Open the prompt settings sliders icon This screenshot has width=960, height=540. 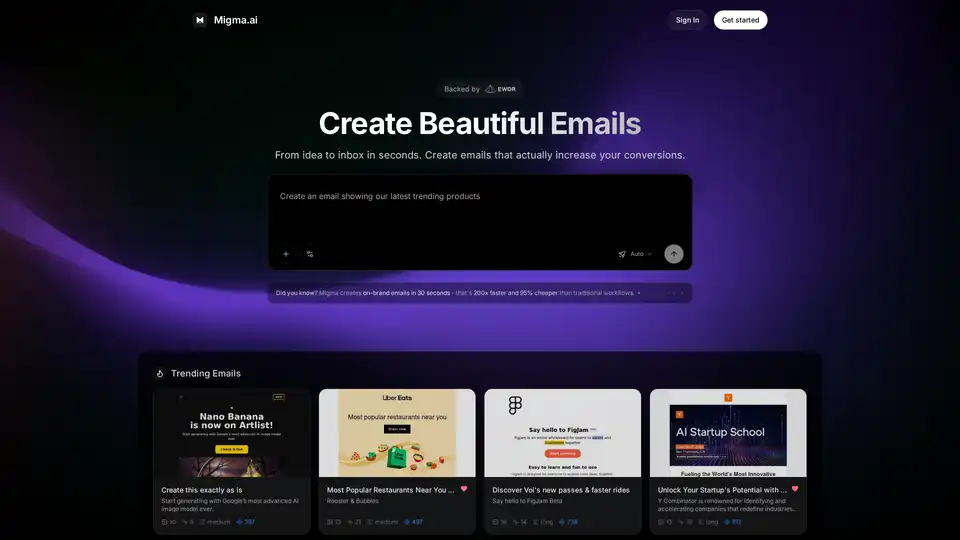click(x=310, y=254)
